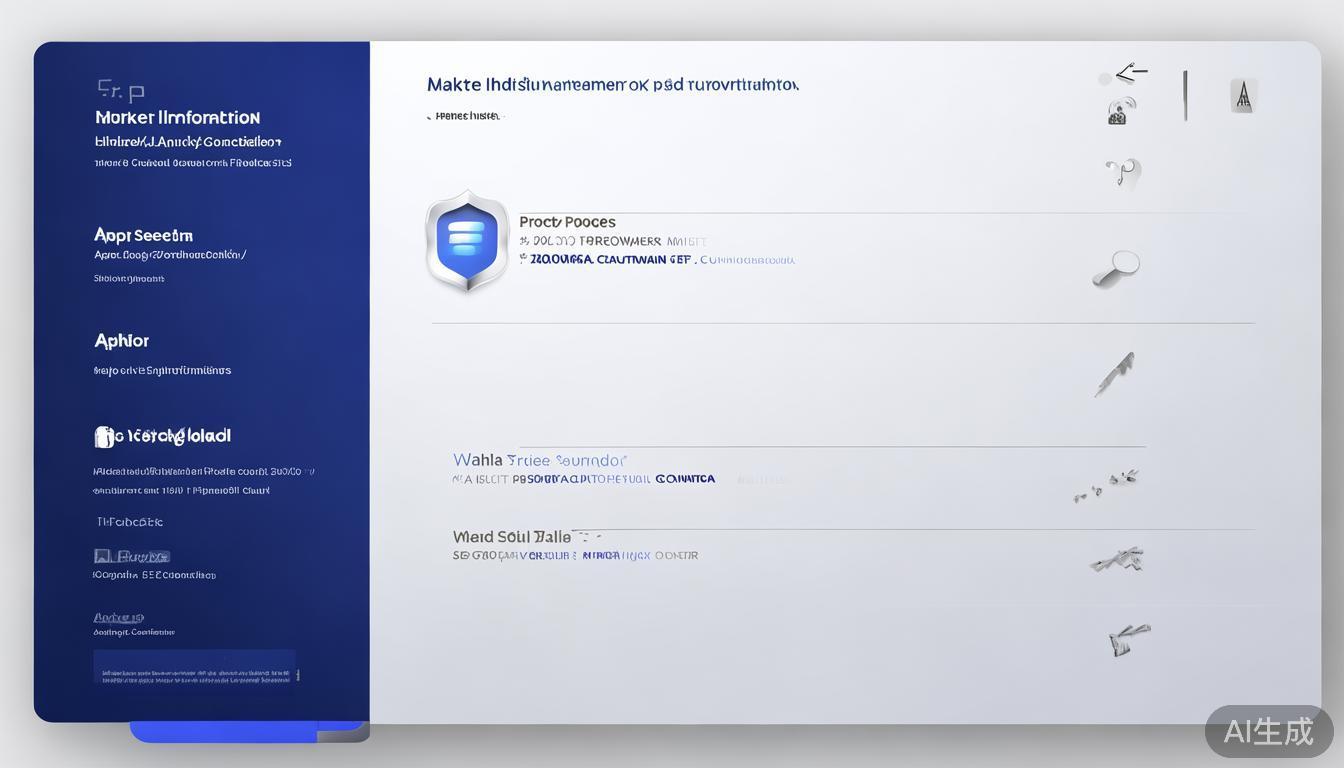Click the main page heading starting with Makte

click(612, 85)
